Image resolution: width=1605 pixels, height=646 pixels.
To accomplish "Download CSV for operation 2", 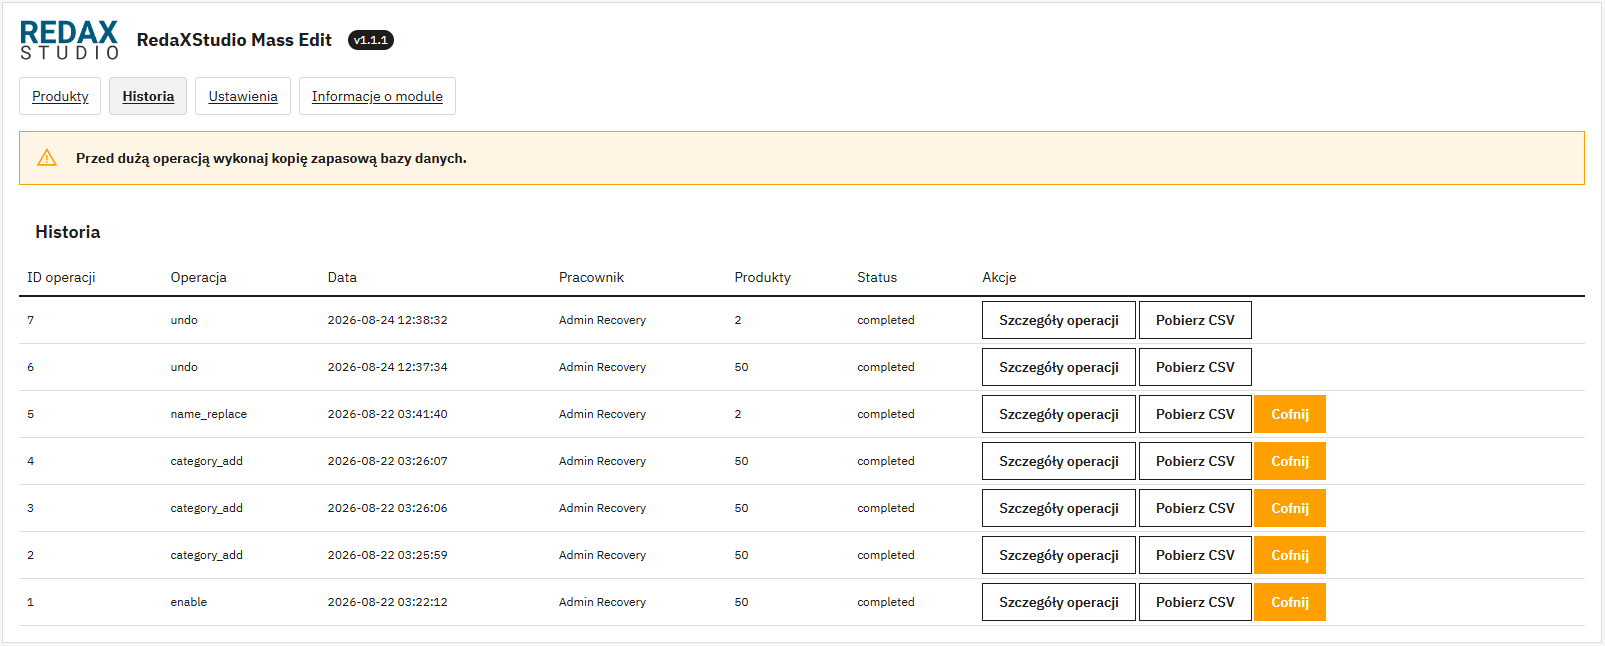I will (1195, 555).
